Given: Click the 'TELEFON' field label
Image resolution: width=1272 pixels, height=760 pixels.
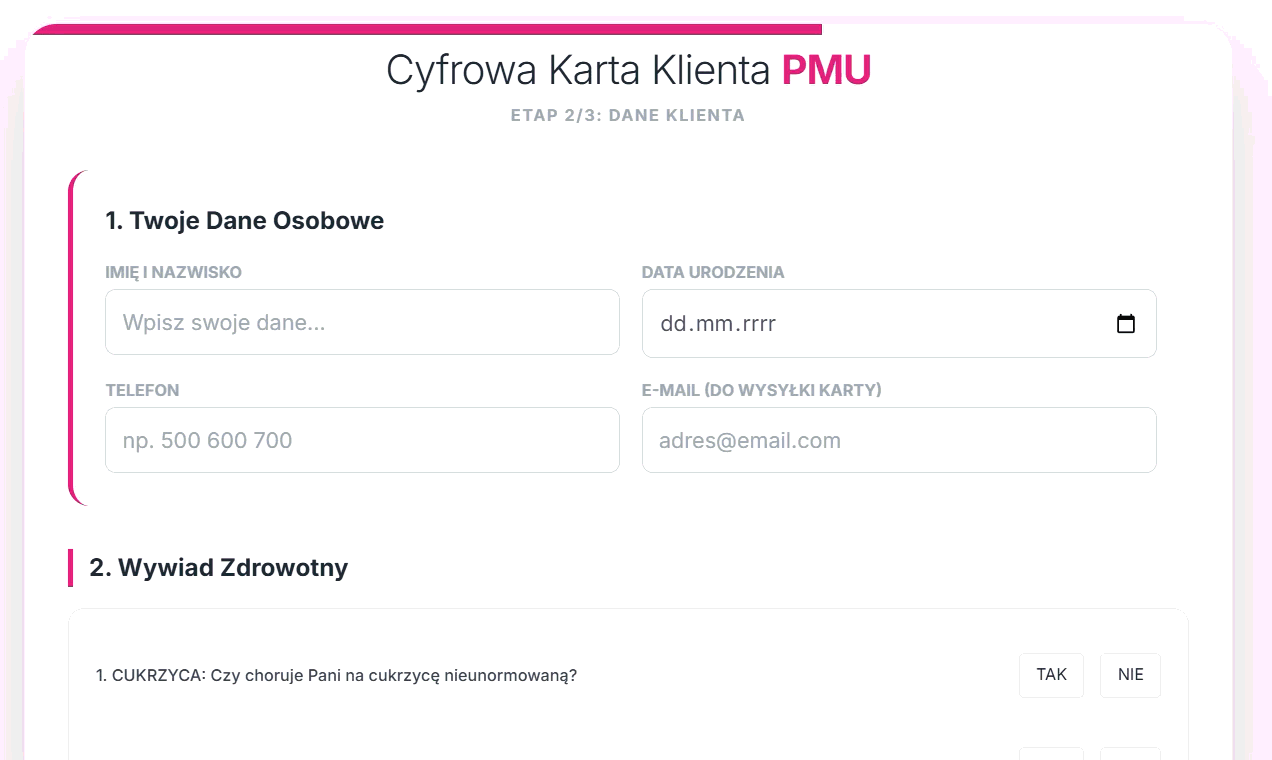Looking at the screenshot, I should point(143,390).
